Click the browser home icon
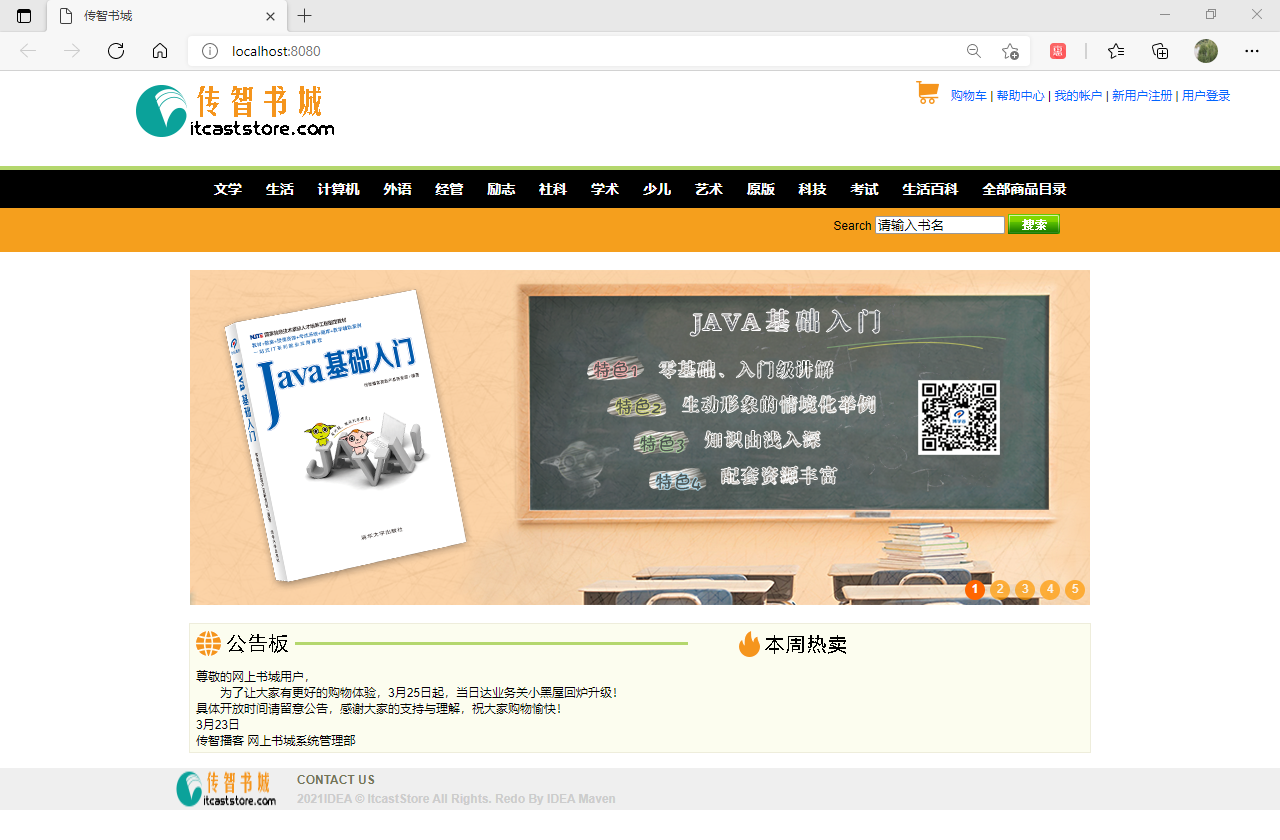 (160, 51)
